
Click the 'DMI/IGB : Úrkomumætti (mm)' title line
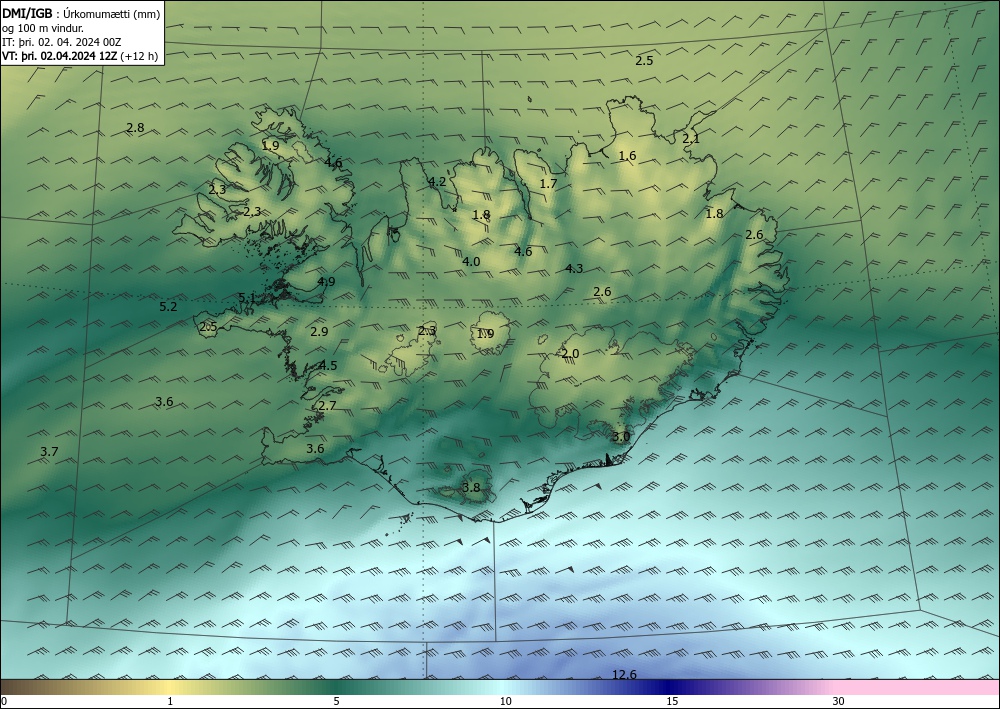click(81, 14)
